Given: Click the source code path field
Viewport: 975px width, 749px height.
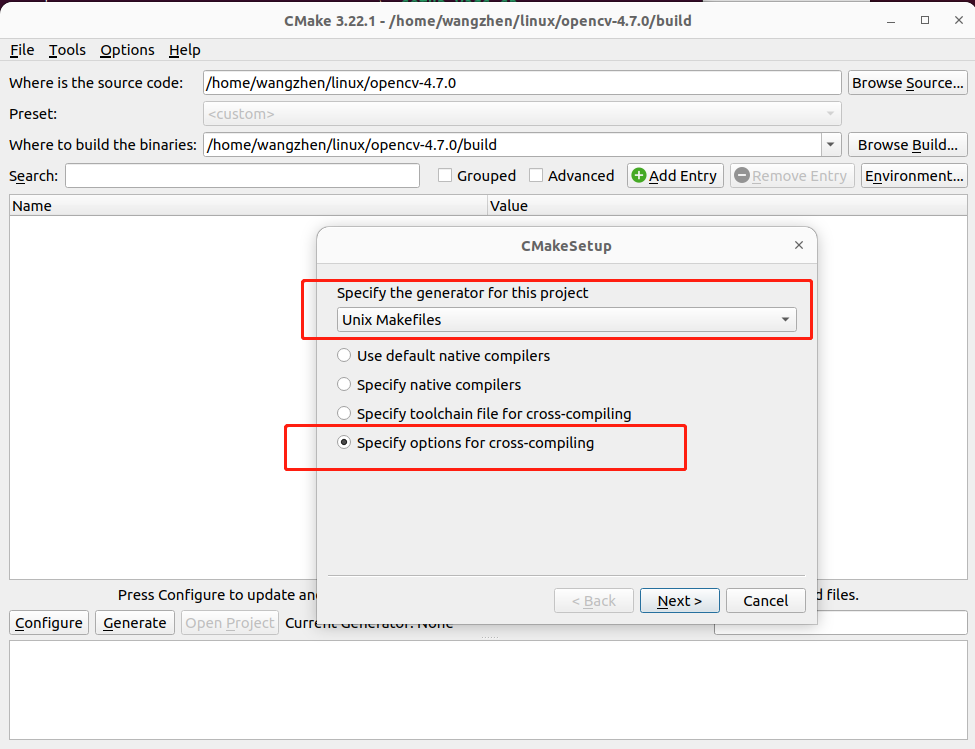Looking at the screenshot, I should tap(522, 83).
